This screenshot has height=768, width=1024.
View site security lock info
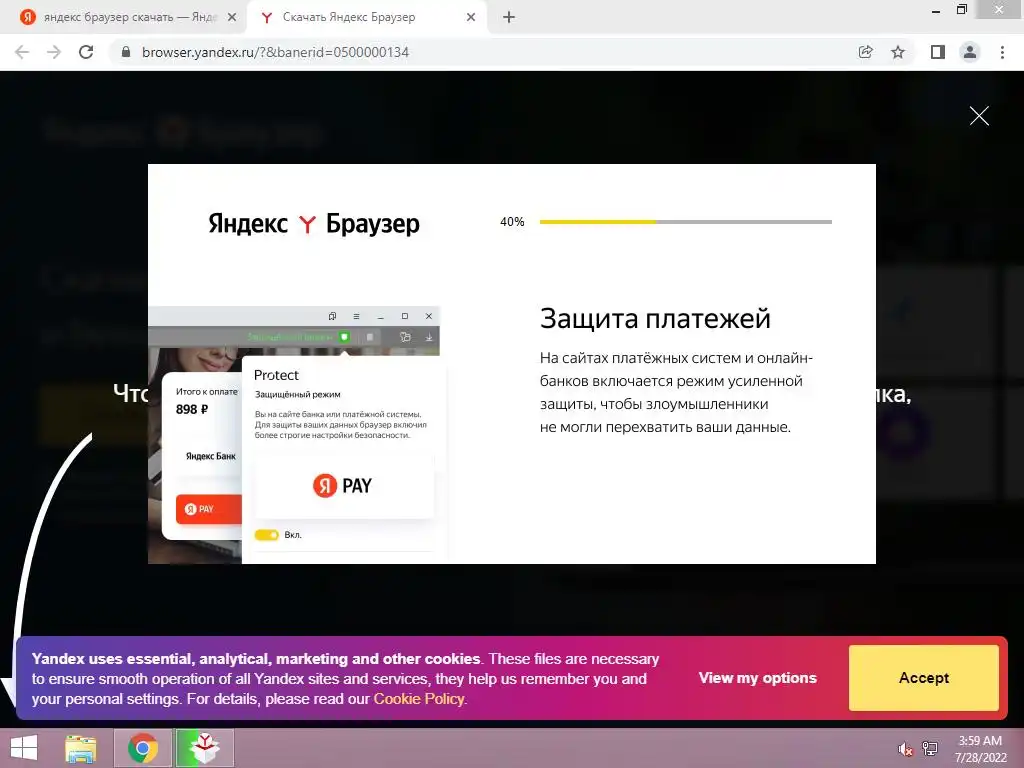pos(126,52)
